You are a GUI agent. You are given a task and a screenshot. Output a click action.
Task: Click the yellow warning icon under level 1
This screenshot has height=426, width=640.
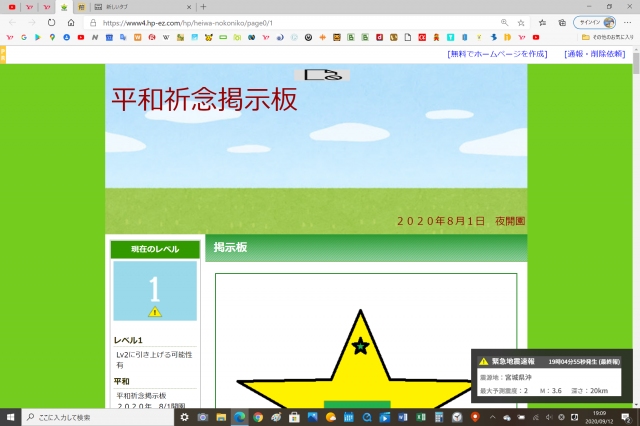pos(154,312)
